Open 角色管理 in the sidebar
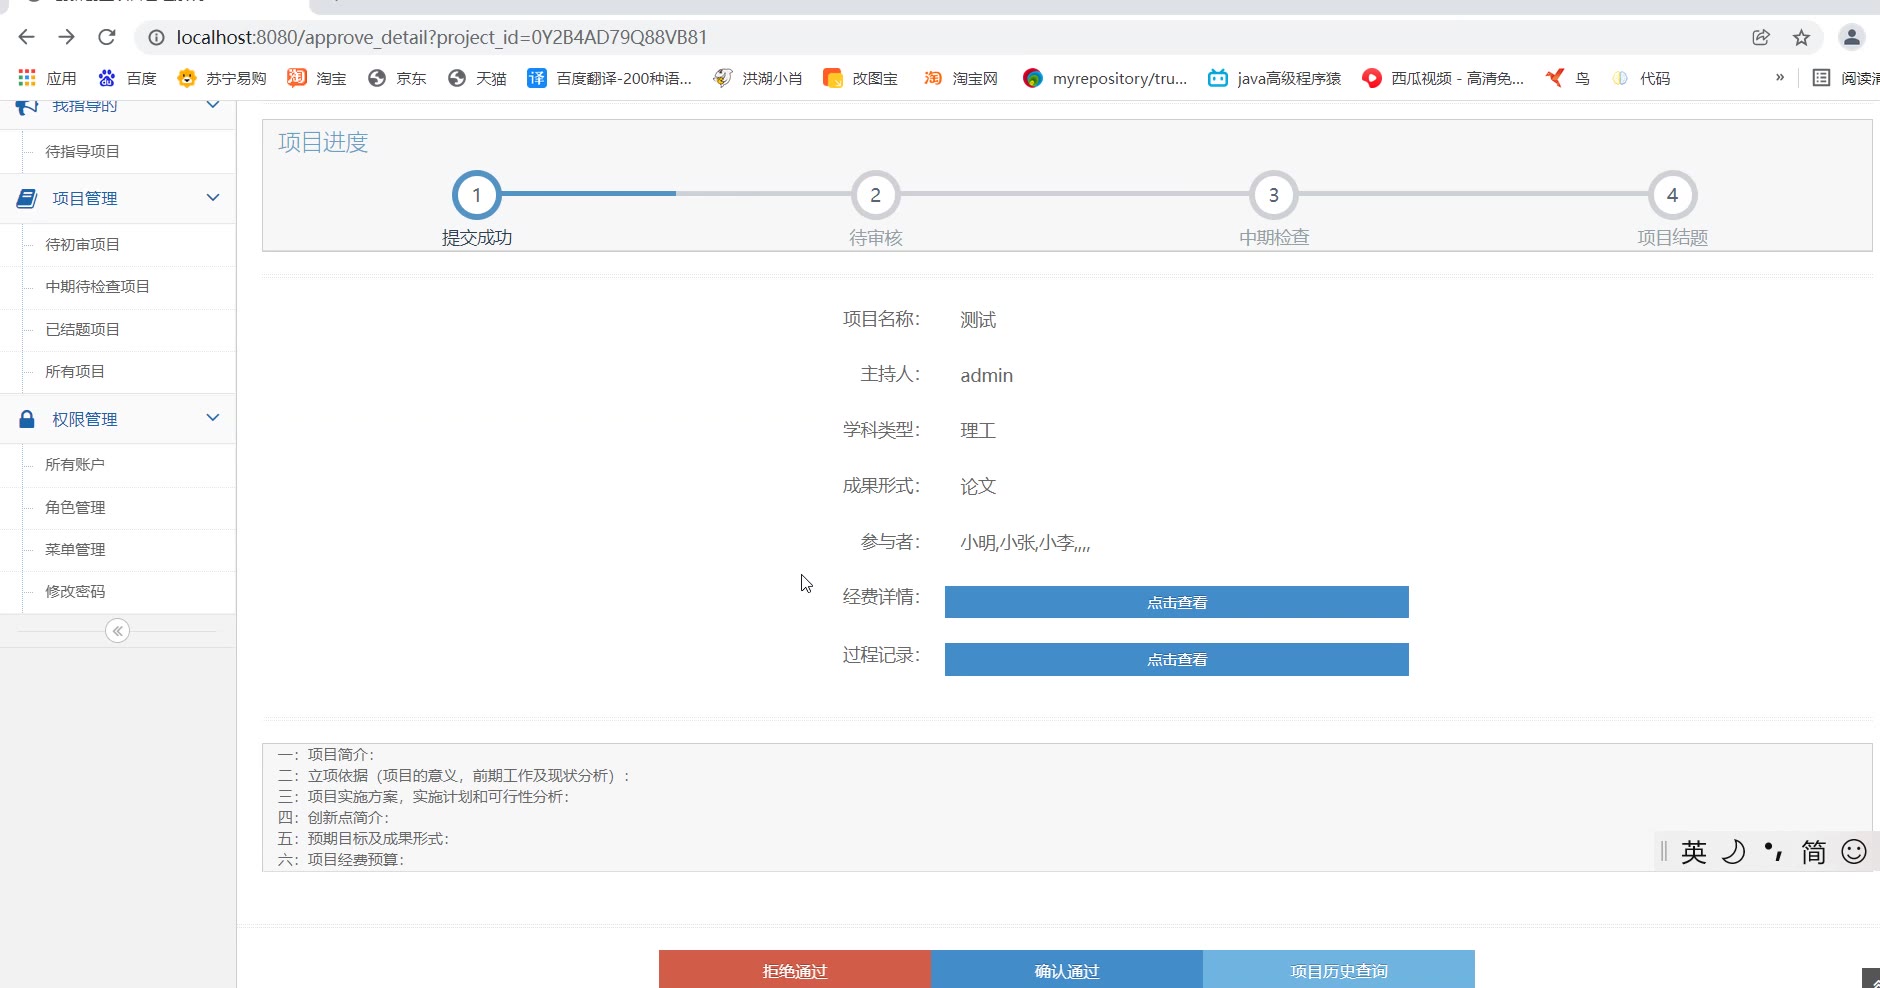 [75, 508]
